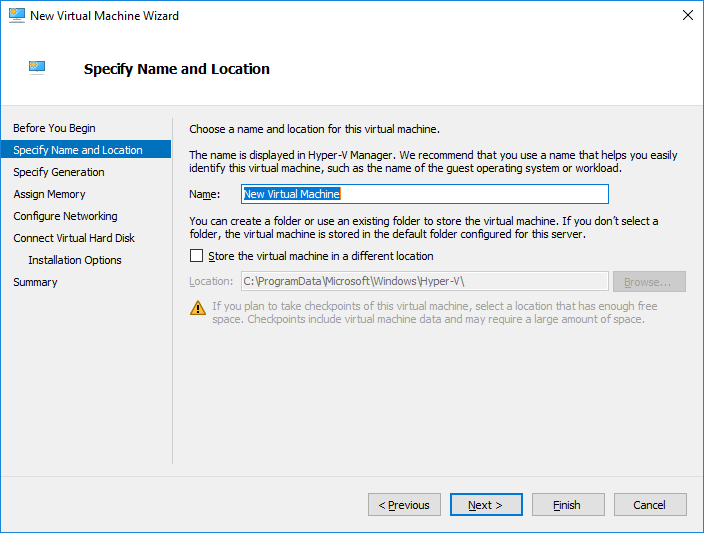
Task: Close the New Virtual Machine Wizard window
Action: (687, 16)
